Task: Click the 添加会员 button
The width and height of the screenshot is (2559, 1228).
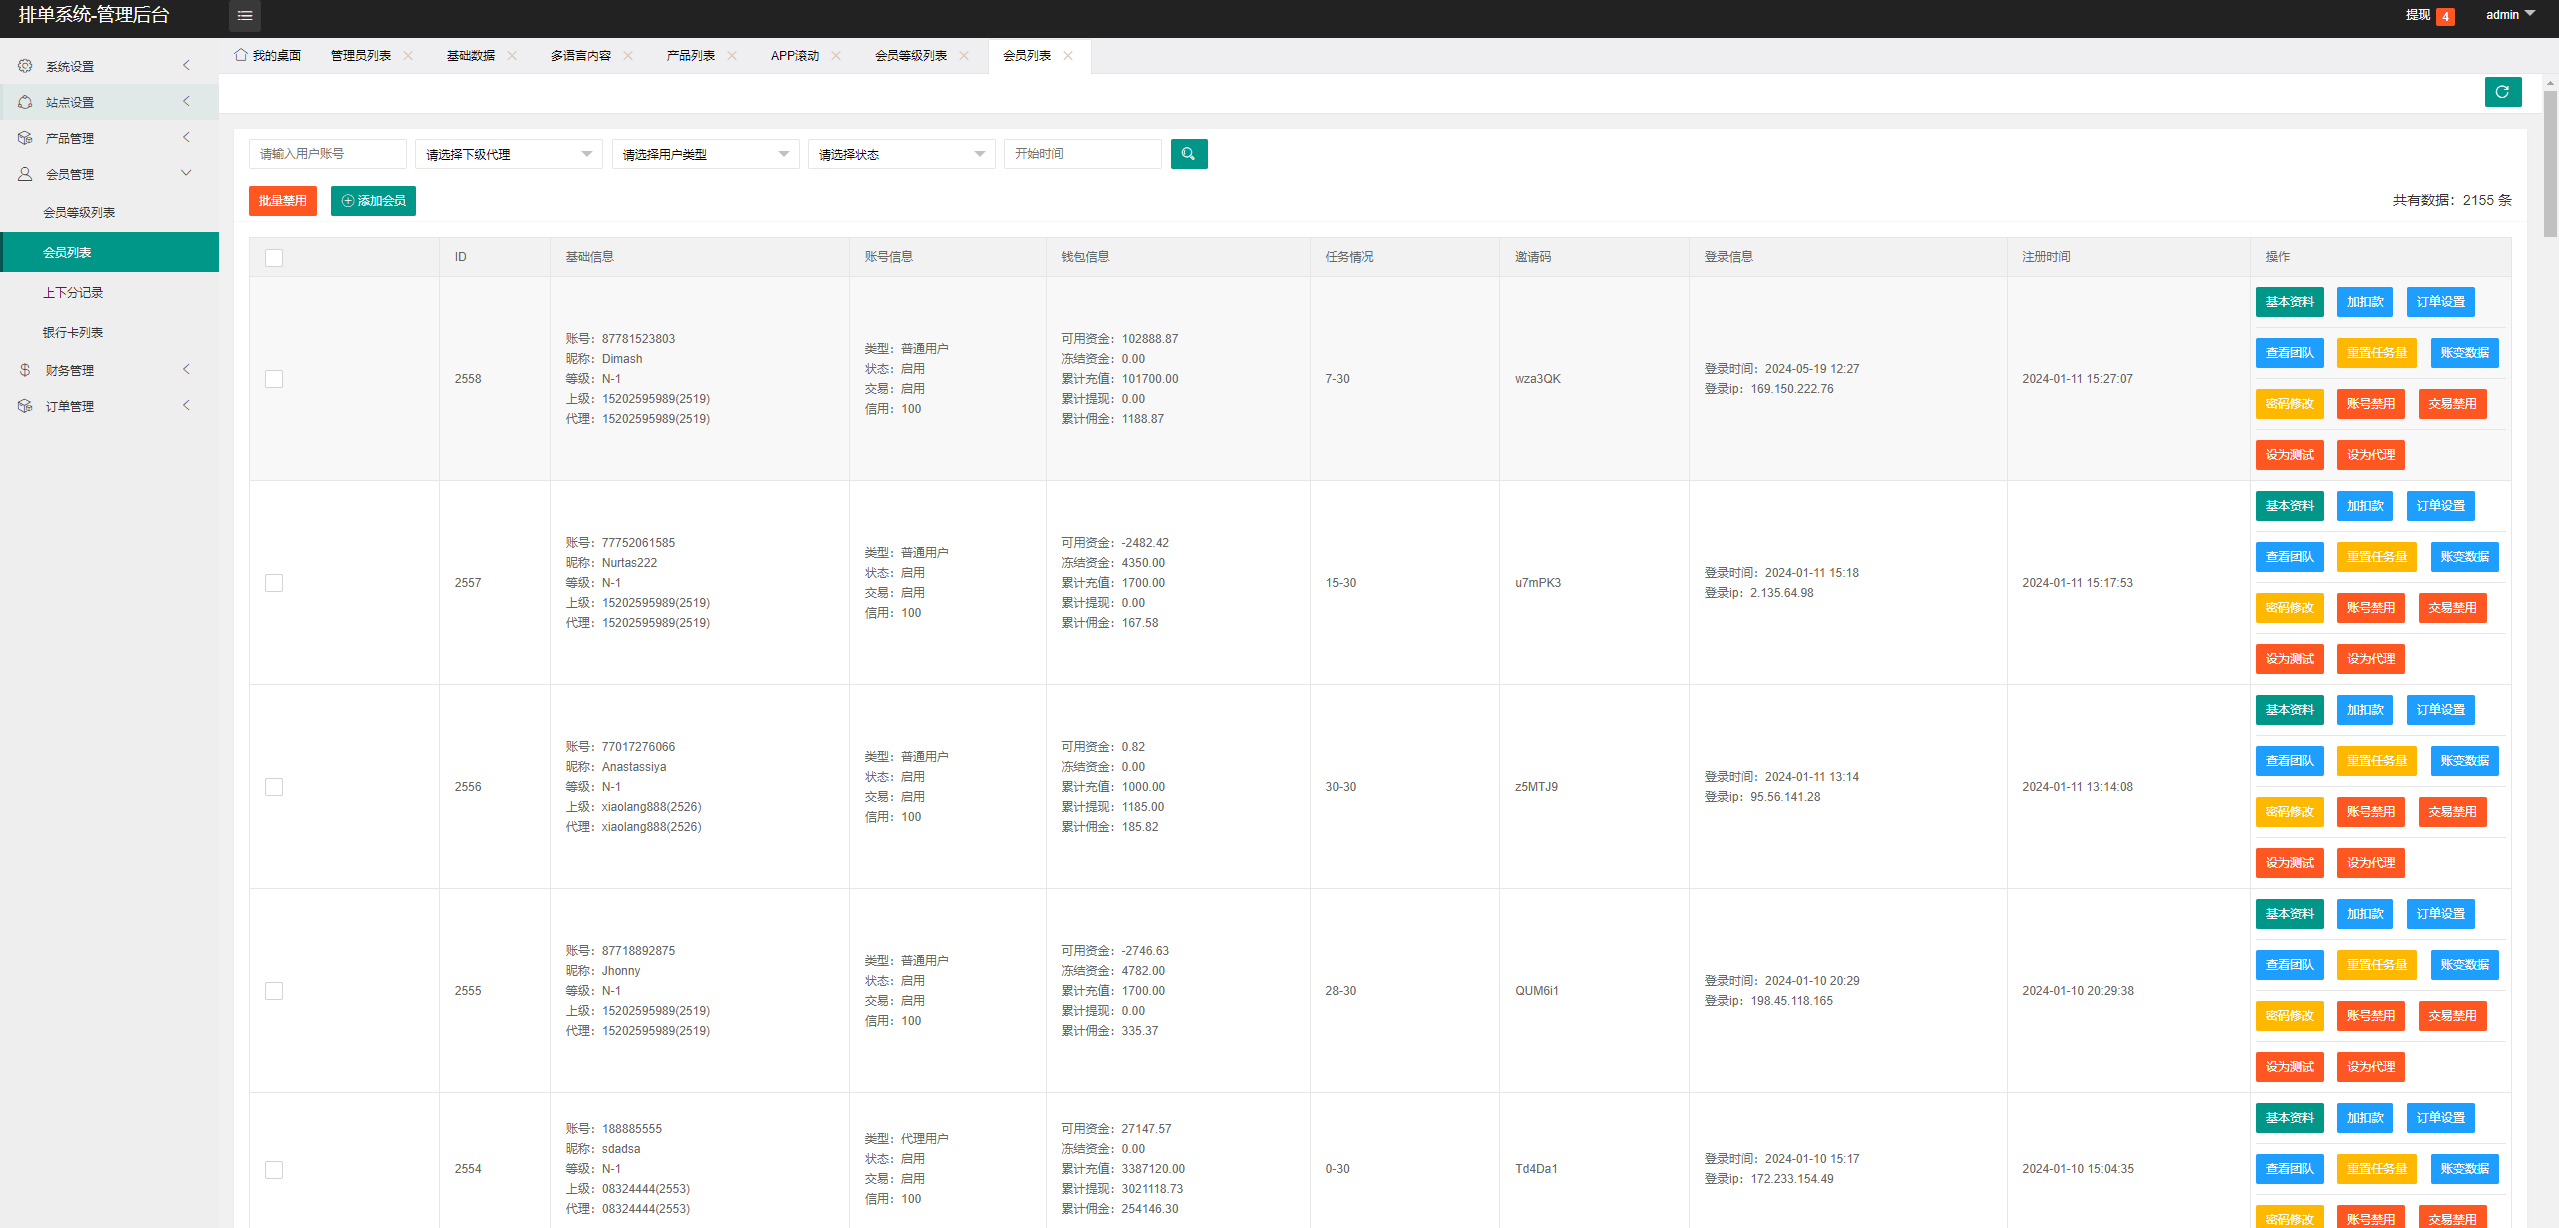Action: point(373,201)
